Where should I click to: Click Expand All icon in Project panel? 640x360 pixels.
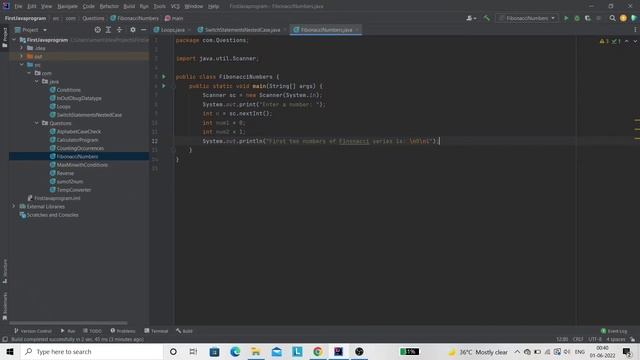(x=108, y=30)
